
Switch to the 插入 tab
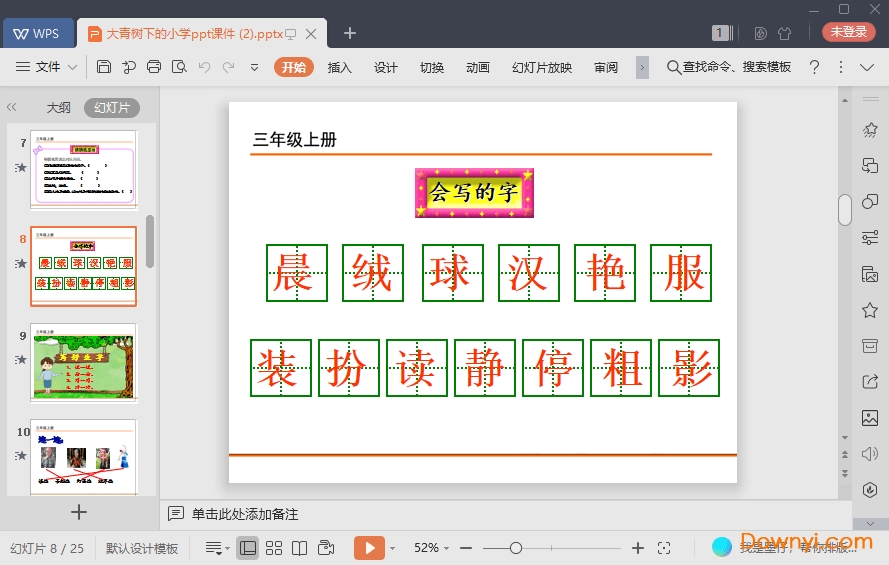click(x=340, y=67)
